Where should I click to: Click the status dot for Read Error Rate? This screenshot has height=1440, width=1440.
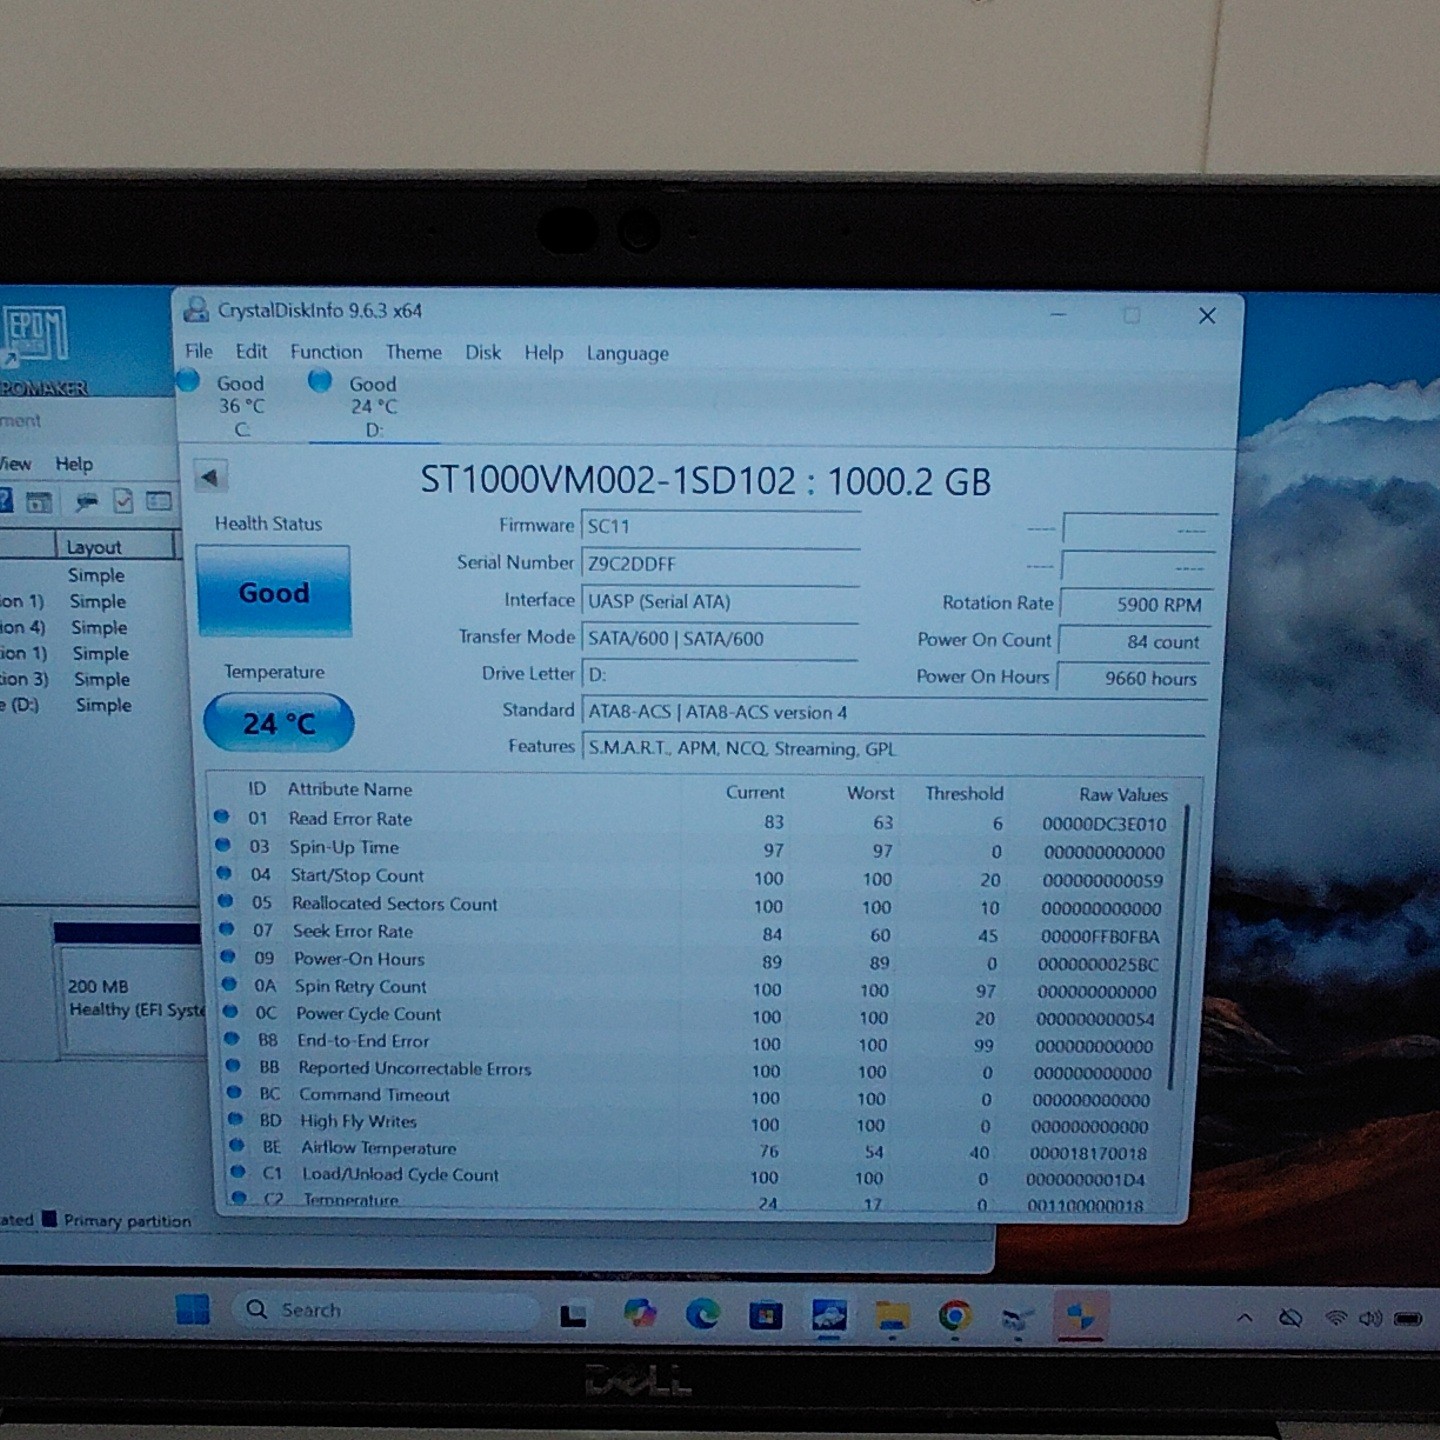(221, 817)
